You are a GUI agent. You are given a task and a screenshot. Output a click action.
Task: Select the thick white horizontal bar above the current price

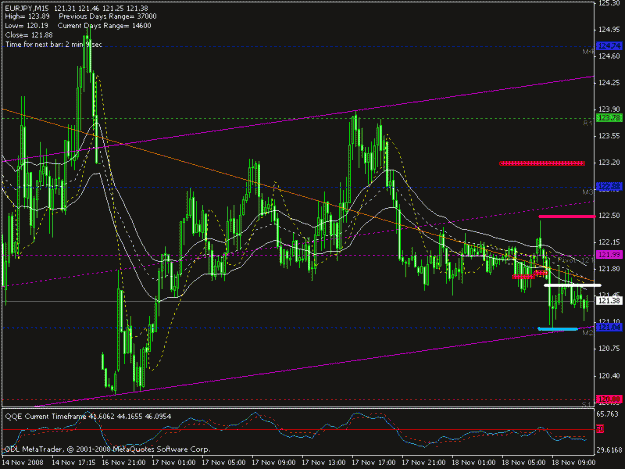pos(572,285)
